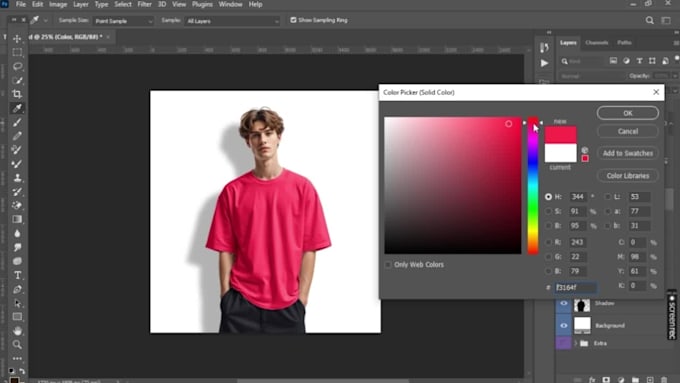Image resolution: width=680 pixels, height=383 pixels.
Task: Click the search magnifier in options bar
Action: click(649, 20)
